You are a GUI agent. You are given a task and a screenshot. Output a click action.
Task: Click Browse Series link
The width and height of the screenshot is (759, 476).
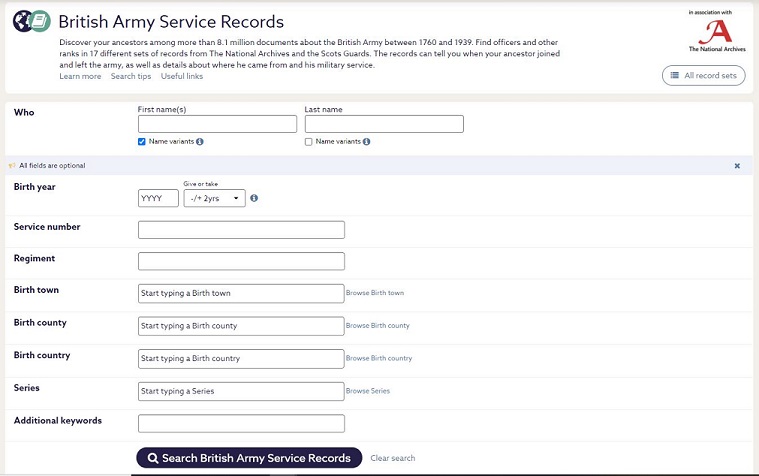pos(367,391)
